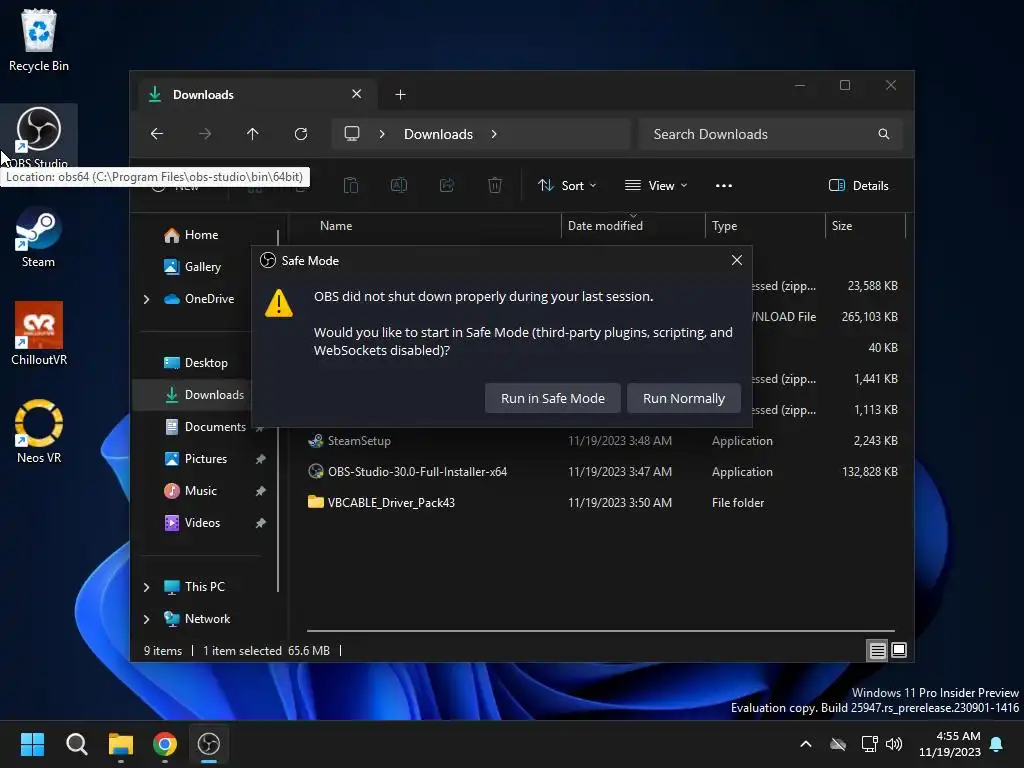Click the search magnifier in Explorer

(x=884, y=134)
